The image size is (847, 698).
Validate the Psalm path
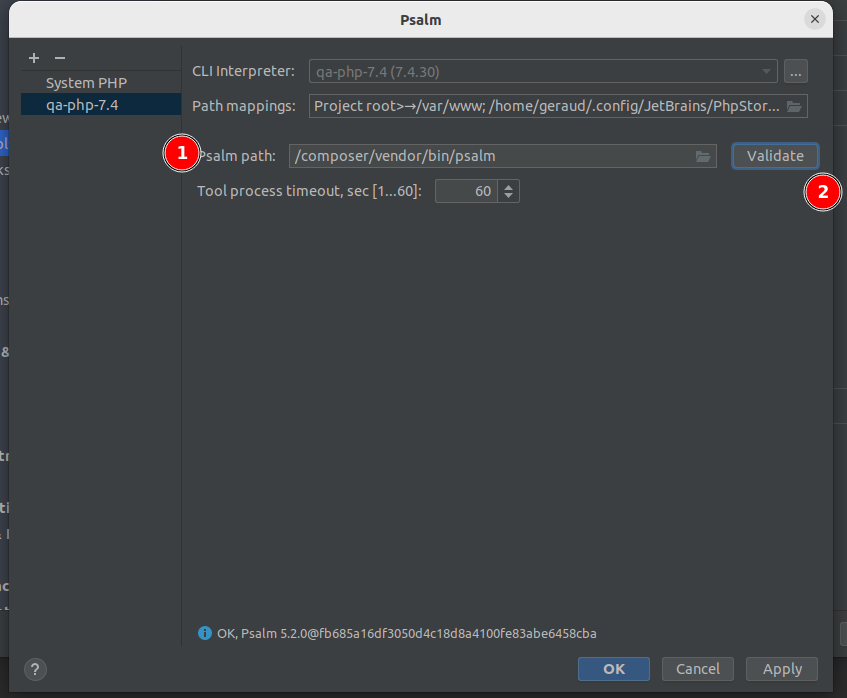[775, 156]
